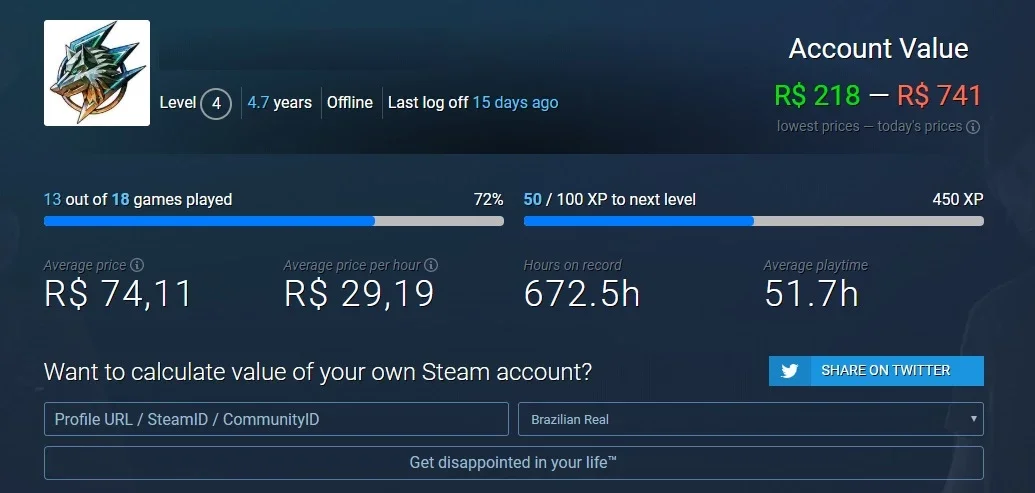The image size is (1035, 493).
Task: Click Get disappointed in your life button
Action: [514, 463]
